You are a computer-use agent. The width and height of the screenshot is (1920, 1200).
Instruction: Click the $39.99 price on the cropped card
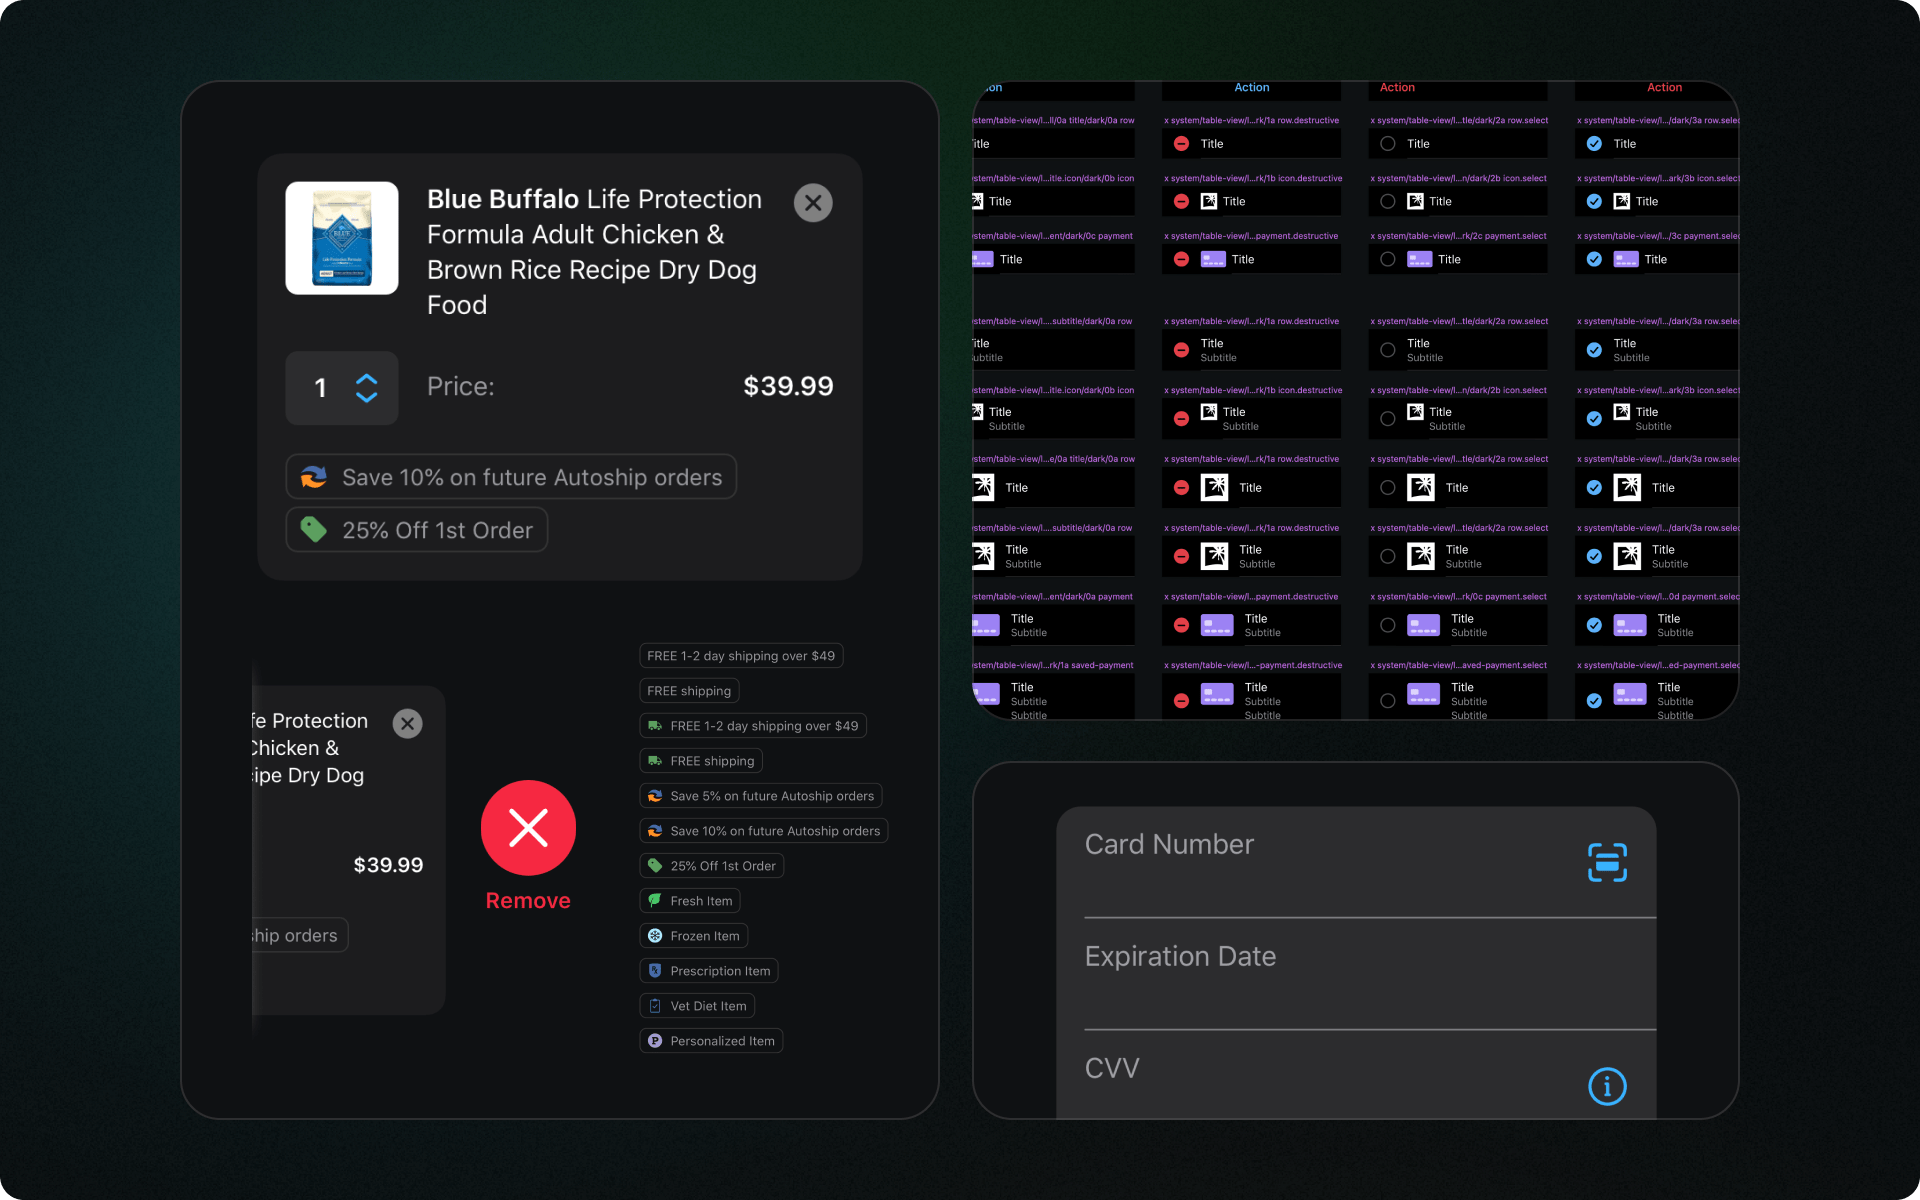[x=388, y=865]
